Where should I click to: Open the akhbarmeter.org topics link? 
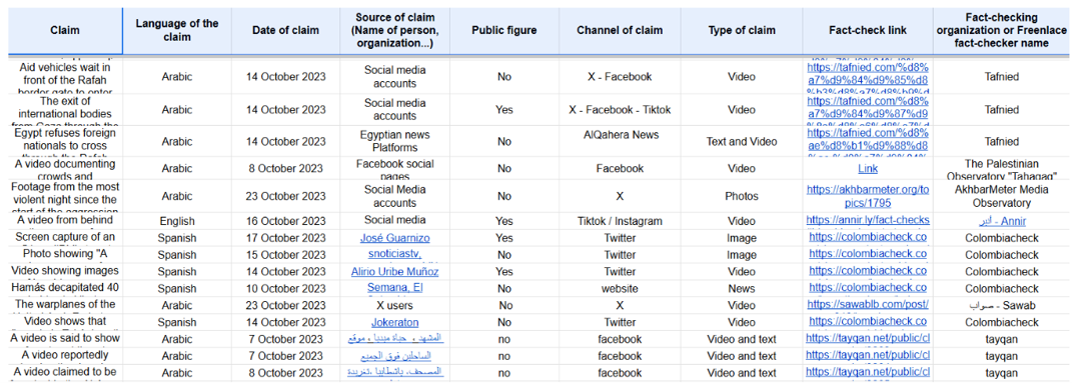click(x=868, y=196)
